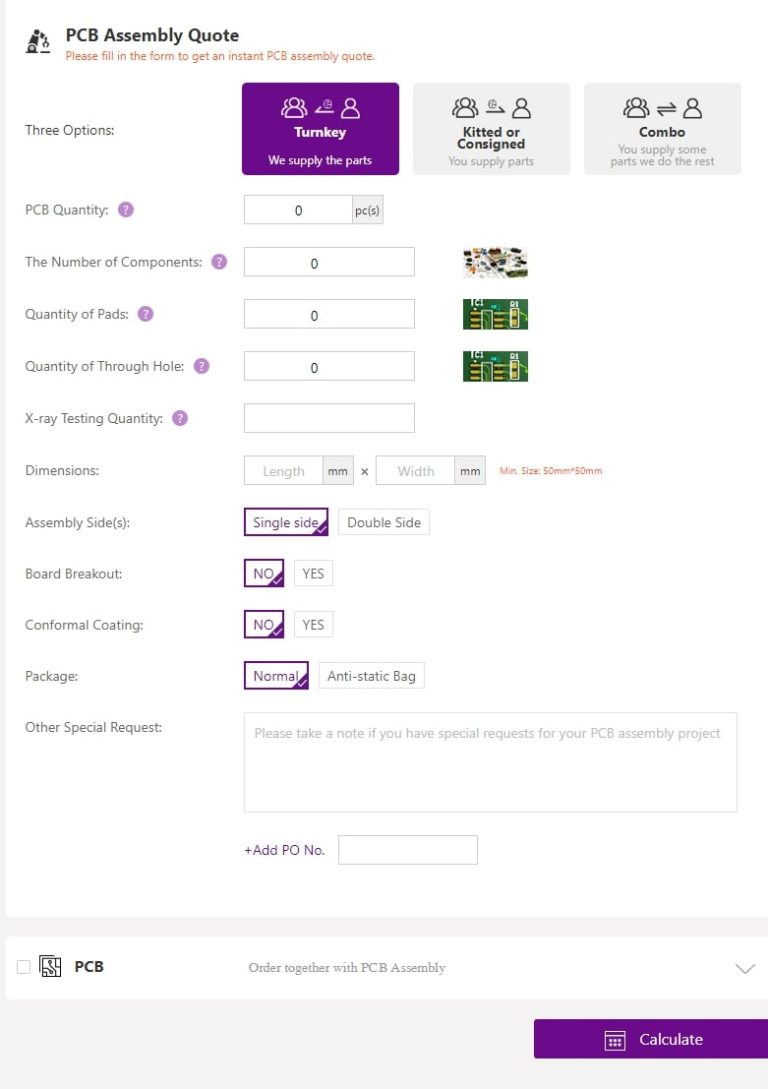Click help icon beside Number of Components
This screenshot has width=768, height=1089.
(219, 262)
